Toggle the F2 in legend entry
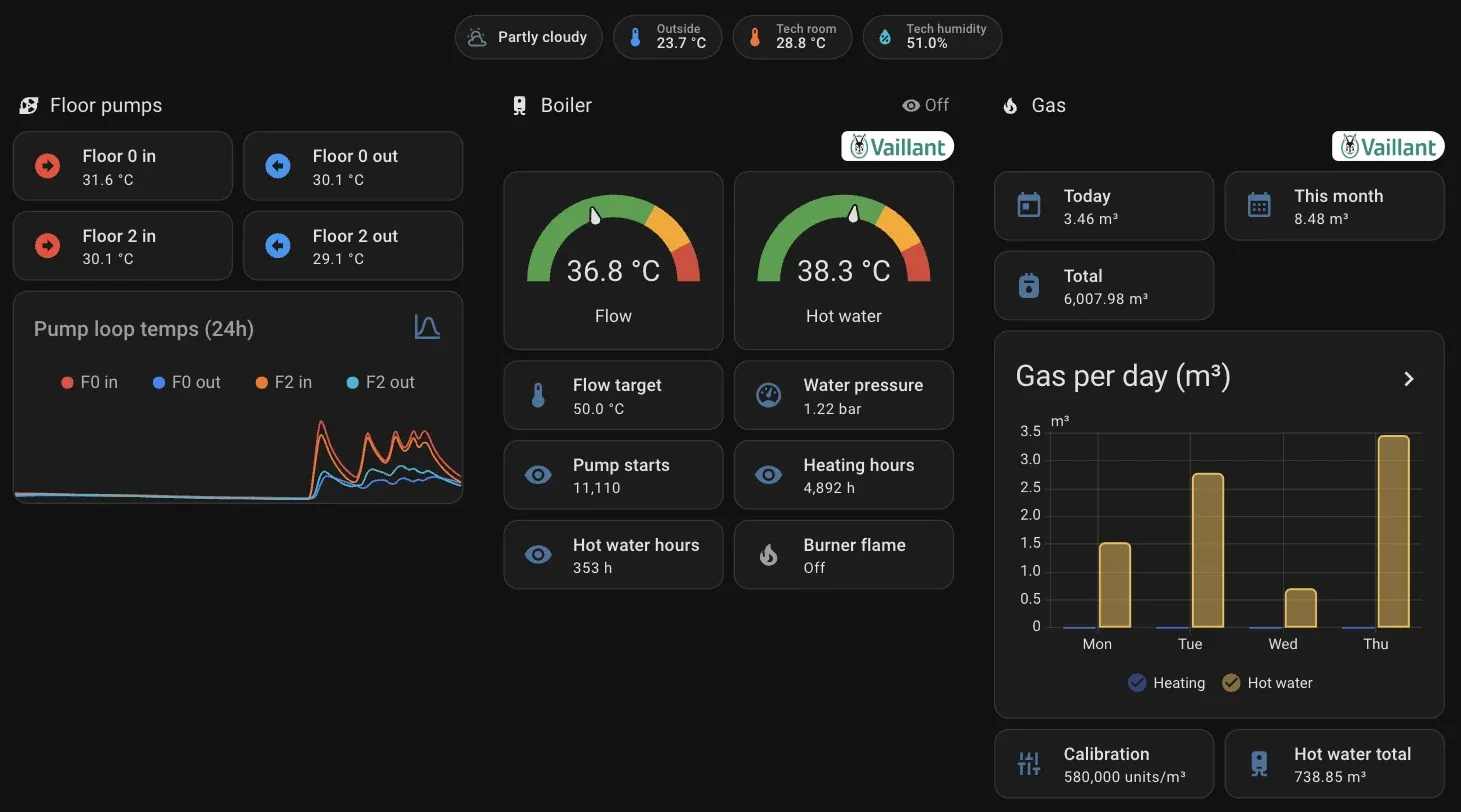This screenshot has width=1461, height=812. click(284, 382)
